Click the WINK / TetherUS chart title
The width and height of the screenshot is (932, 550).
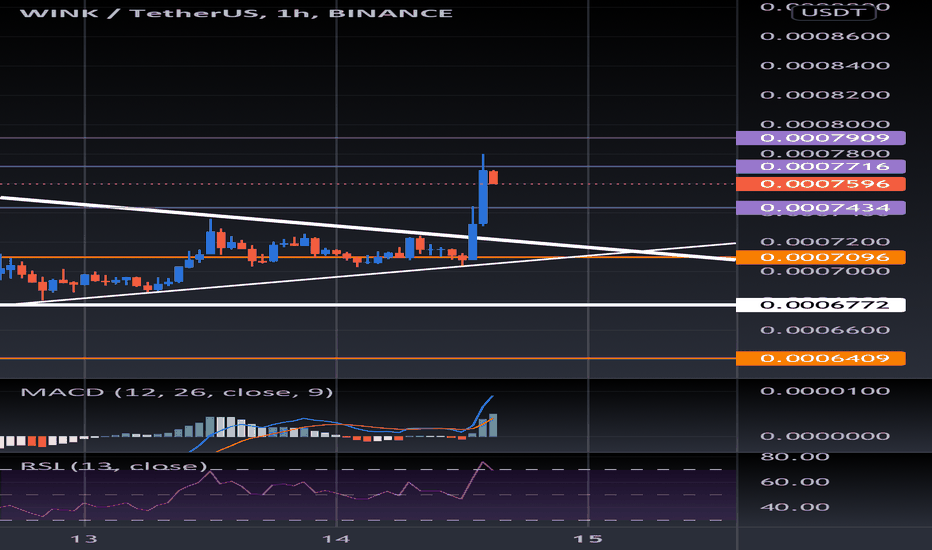(236, 13)
